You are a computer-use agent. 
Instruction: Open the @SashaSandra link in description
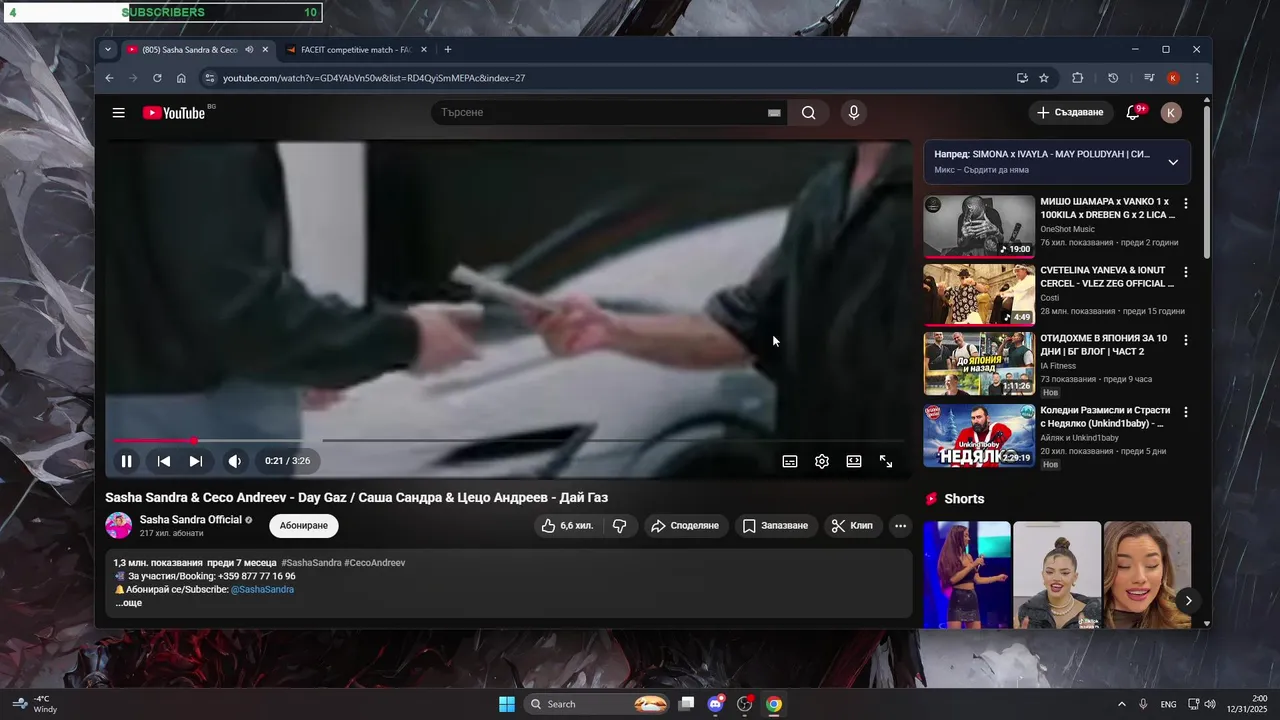coord(262,590)
